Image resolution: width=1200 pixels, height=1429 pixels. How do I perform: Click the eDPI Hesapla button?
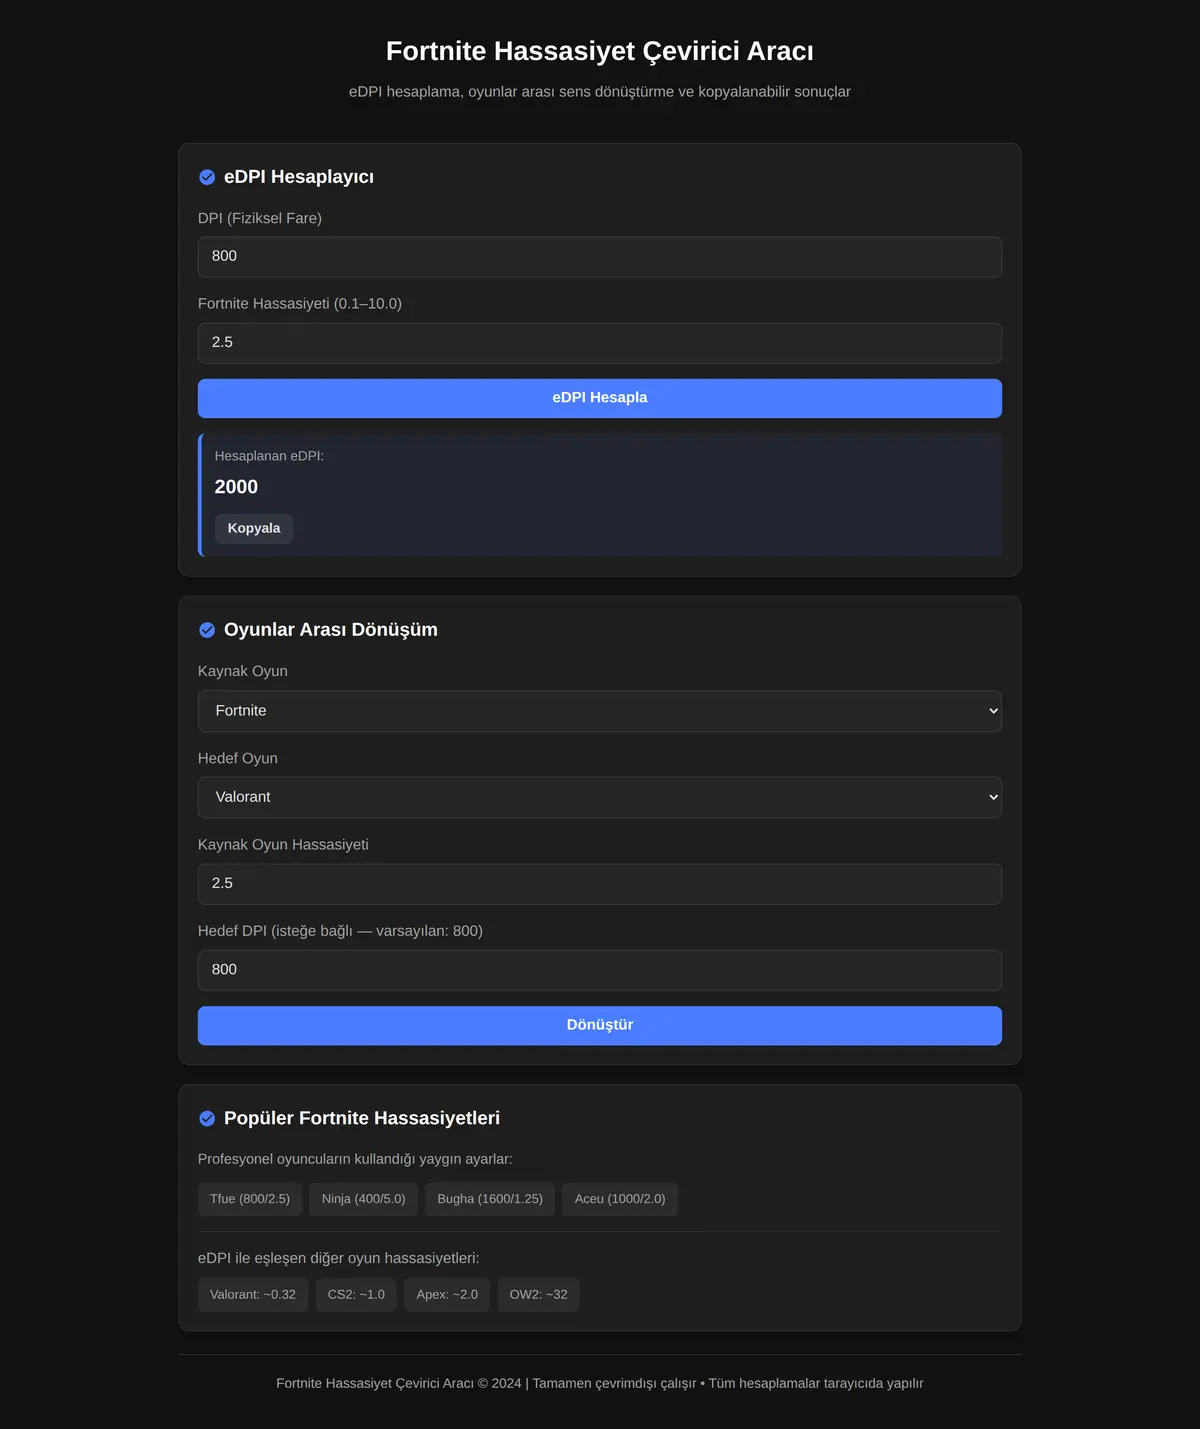[600, 398]
